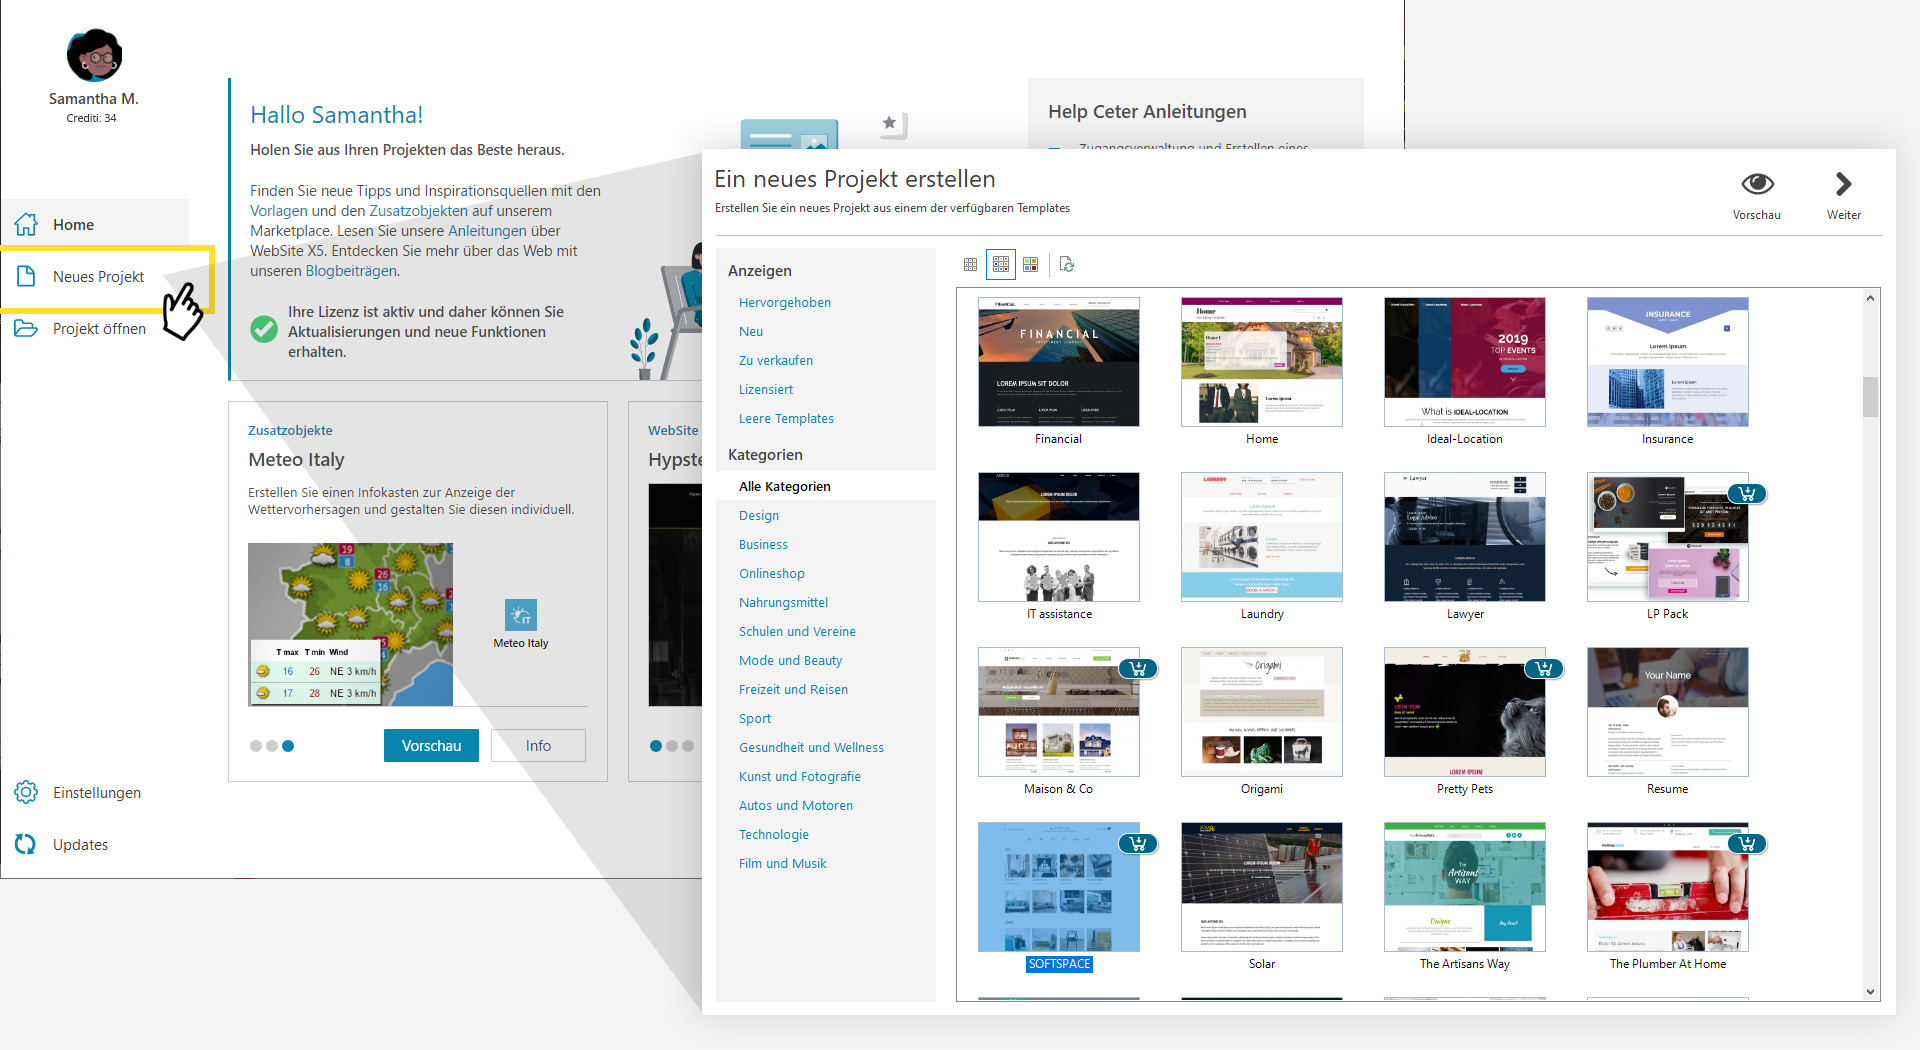Filter by Film und Musik category

point(783,864)
